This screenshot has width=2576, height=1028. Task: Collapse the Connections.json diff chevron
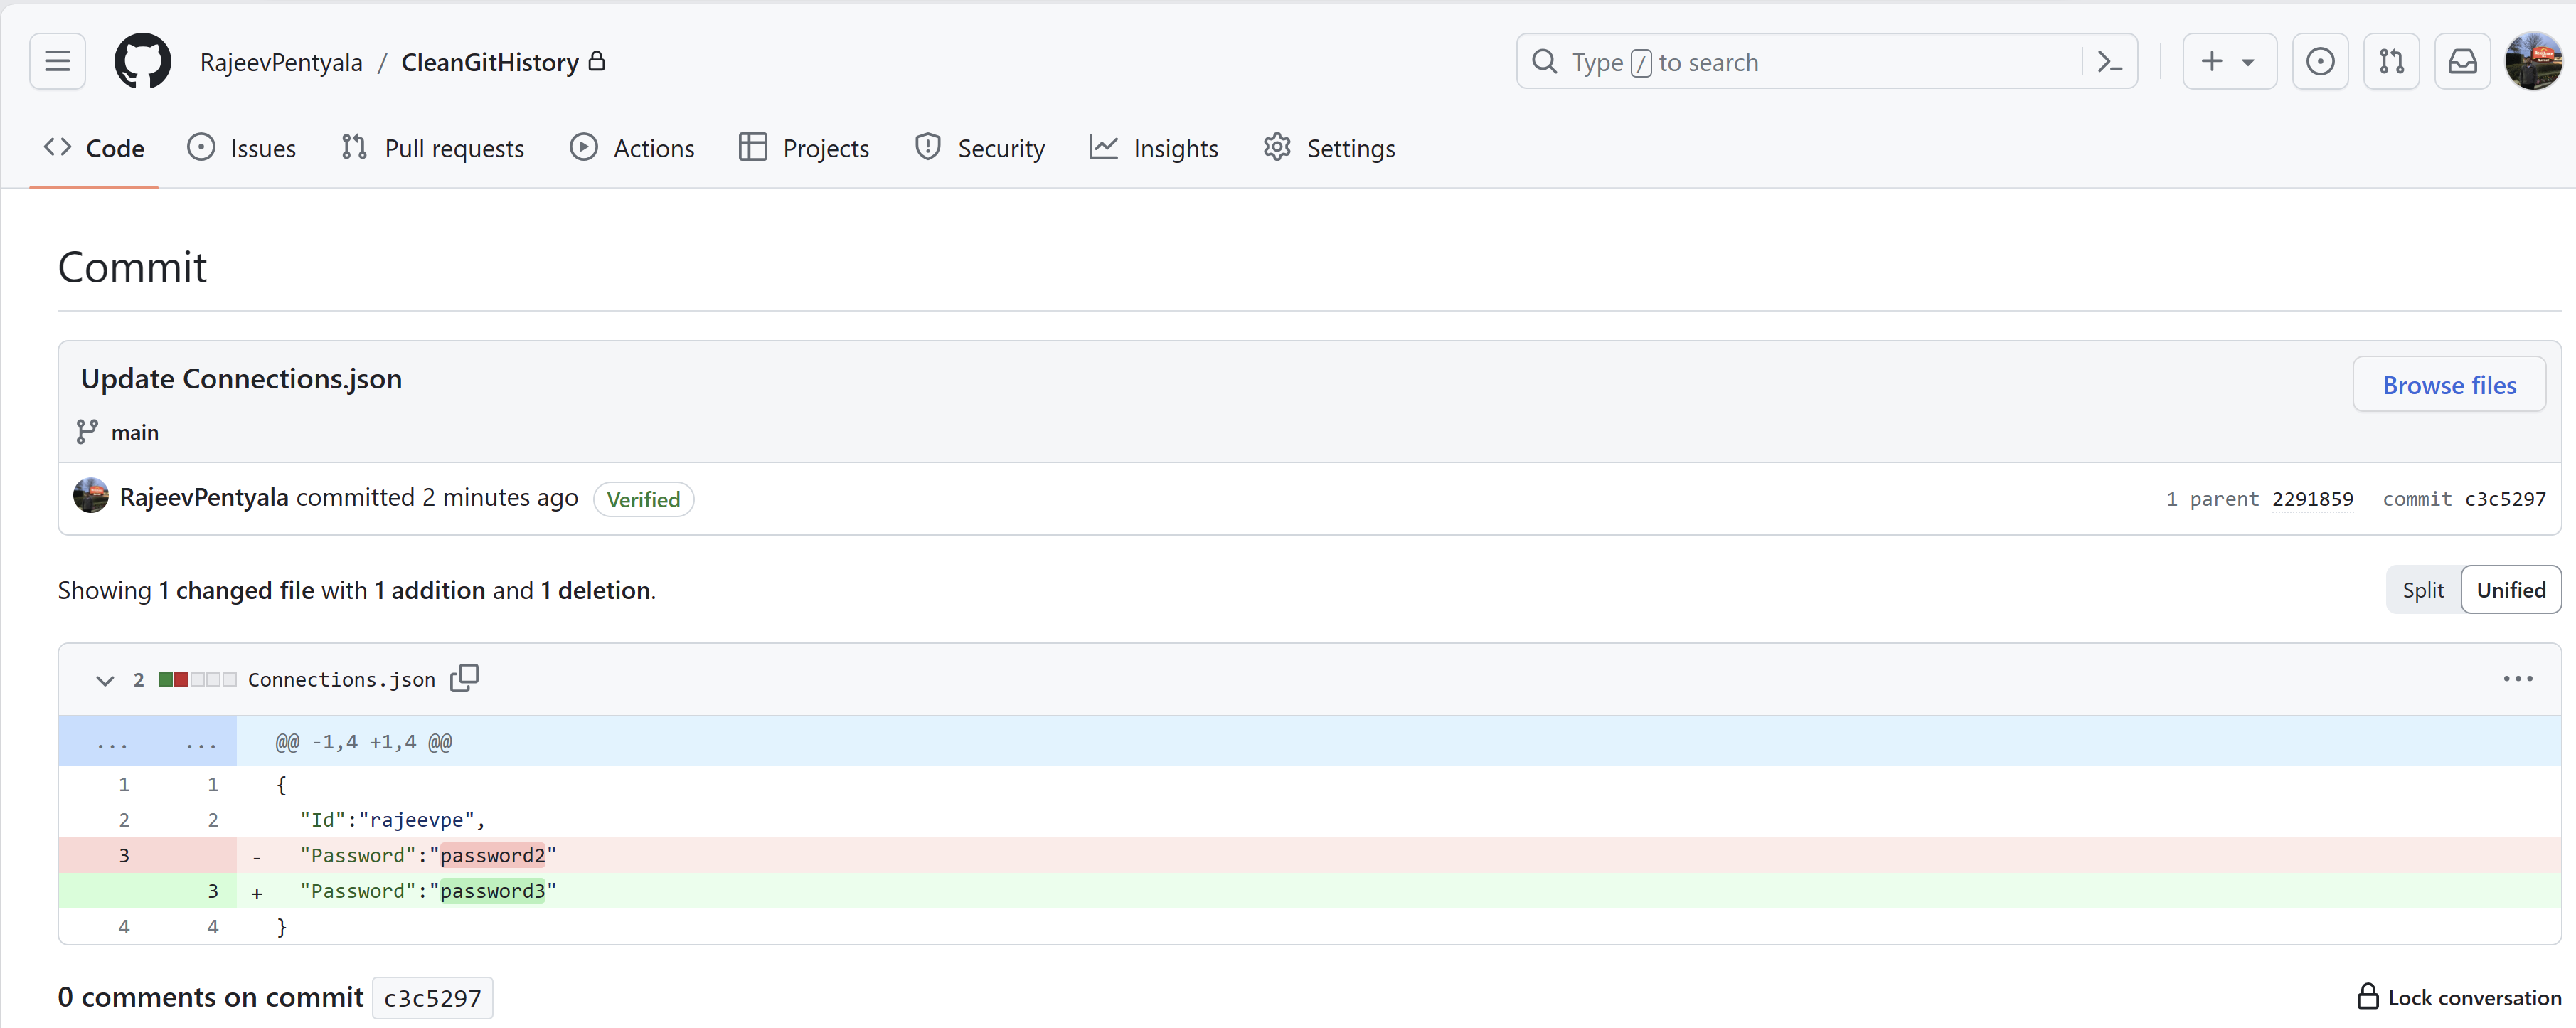(104, 680)
